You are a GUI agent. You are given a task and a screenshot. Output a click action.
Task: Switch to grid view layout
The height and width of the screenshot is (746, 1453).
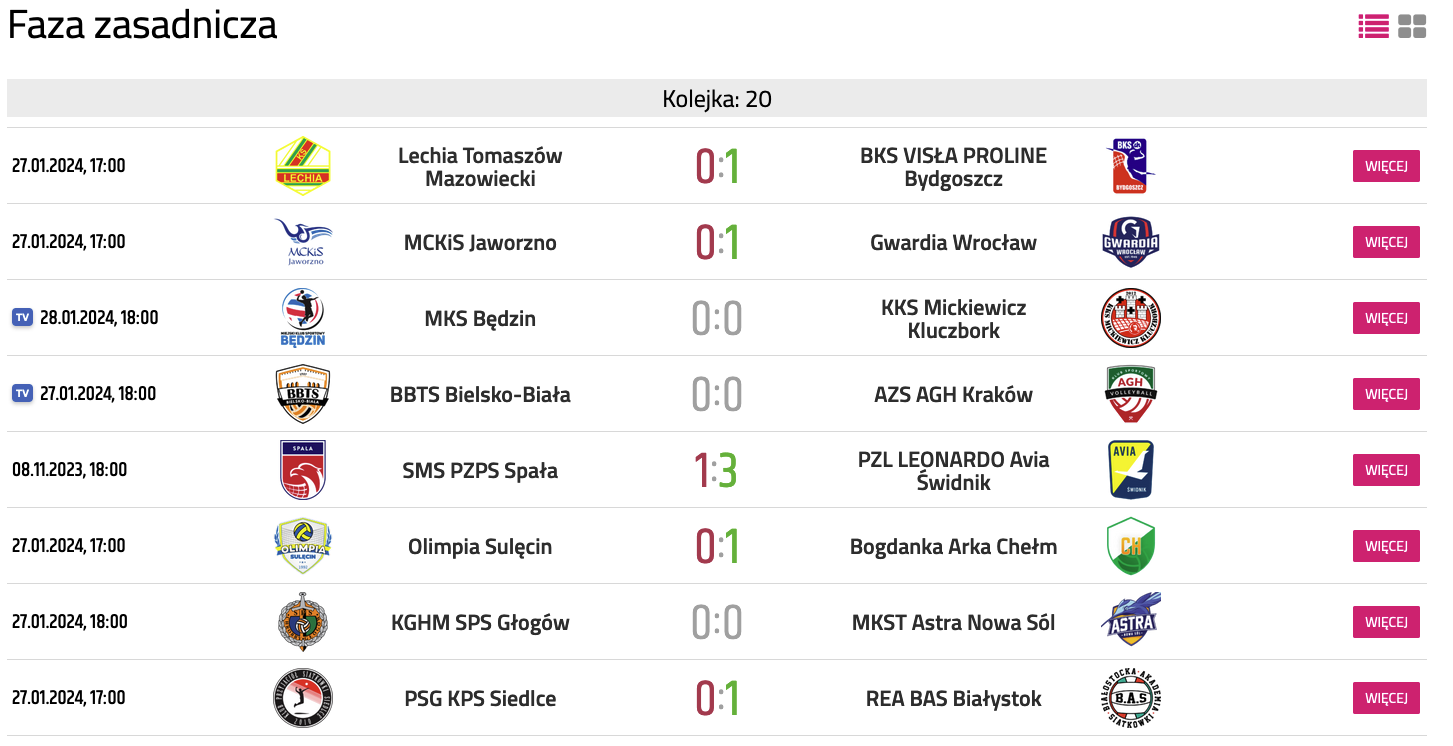click(x=1412, y=27)
